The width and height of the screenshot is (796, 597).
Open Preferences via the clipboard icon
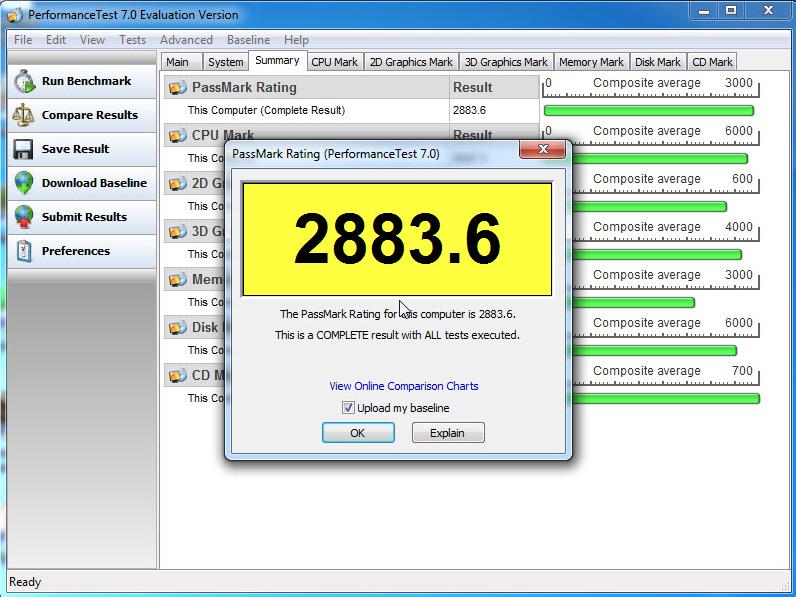pyautogui.click(x=24, y=251)
